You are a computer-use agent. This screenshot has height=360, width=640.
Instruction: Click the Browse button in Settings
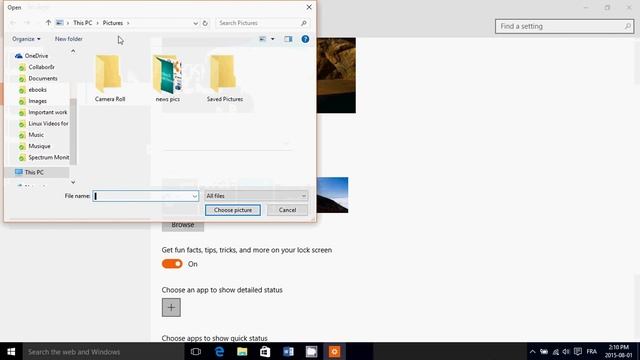tap(182, 225)
